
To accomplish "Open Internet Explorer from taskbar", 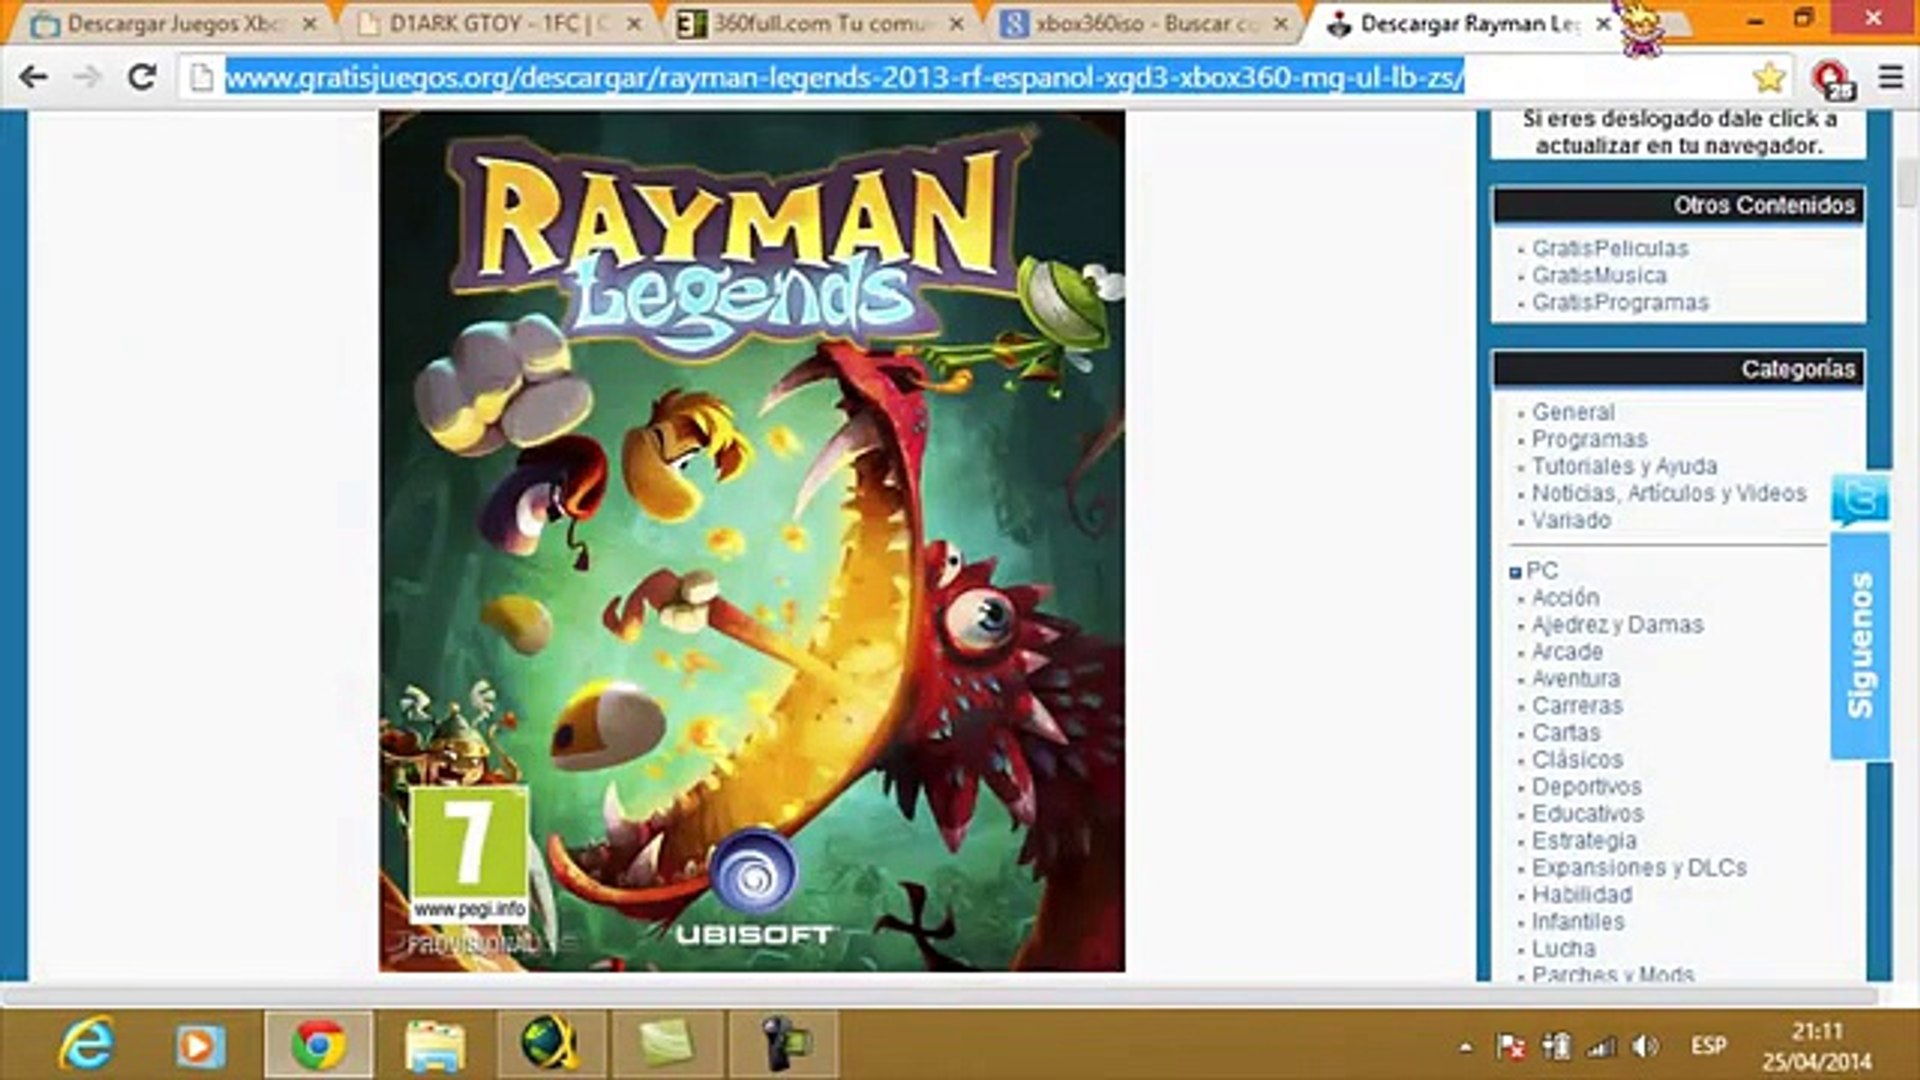I will tap(86, 1045).
